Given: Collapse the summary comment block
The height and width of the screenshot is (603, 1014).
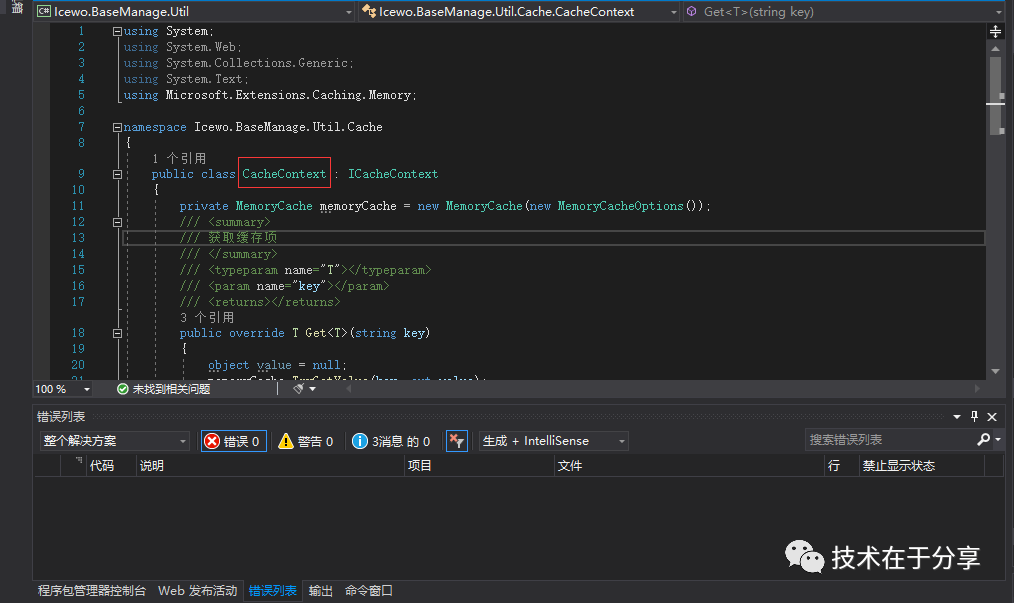Looking at the screenshot, I should (117, 222).
